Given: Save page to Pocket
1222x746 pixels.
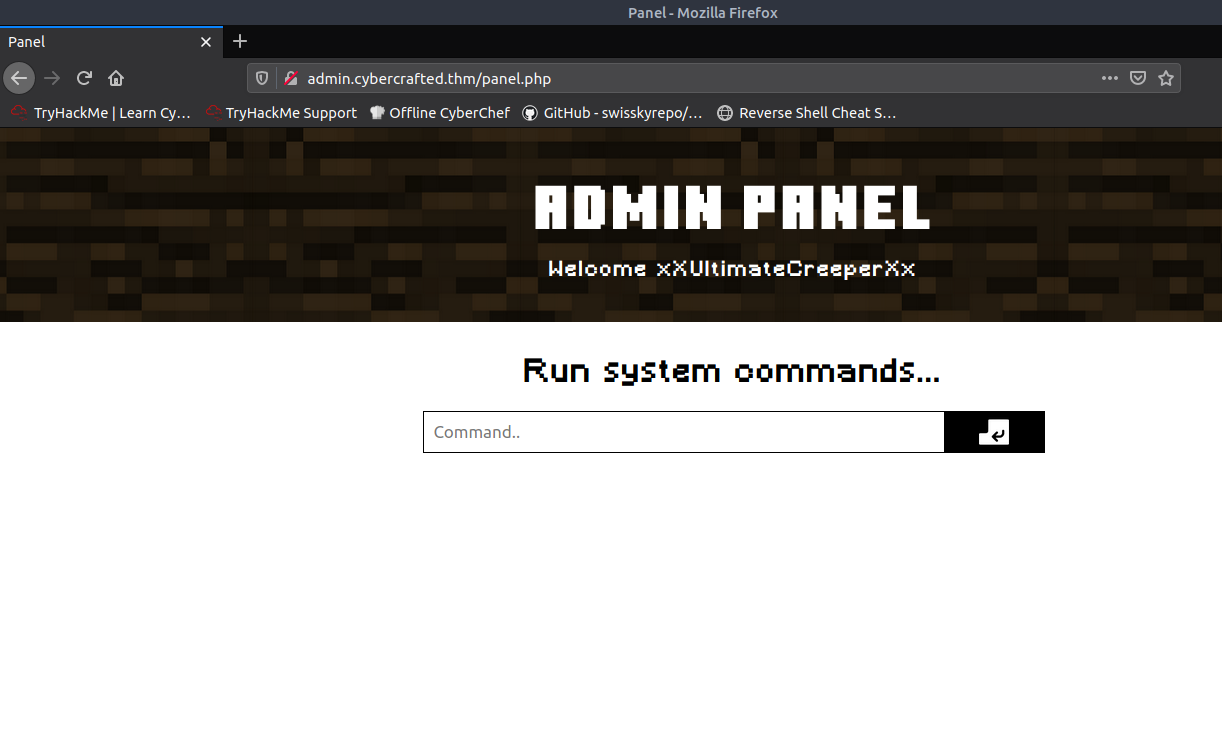Looking at the screenshot, I should 1138,78.
